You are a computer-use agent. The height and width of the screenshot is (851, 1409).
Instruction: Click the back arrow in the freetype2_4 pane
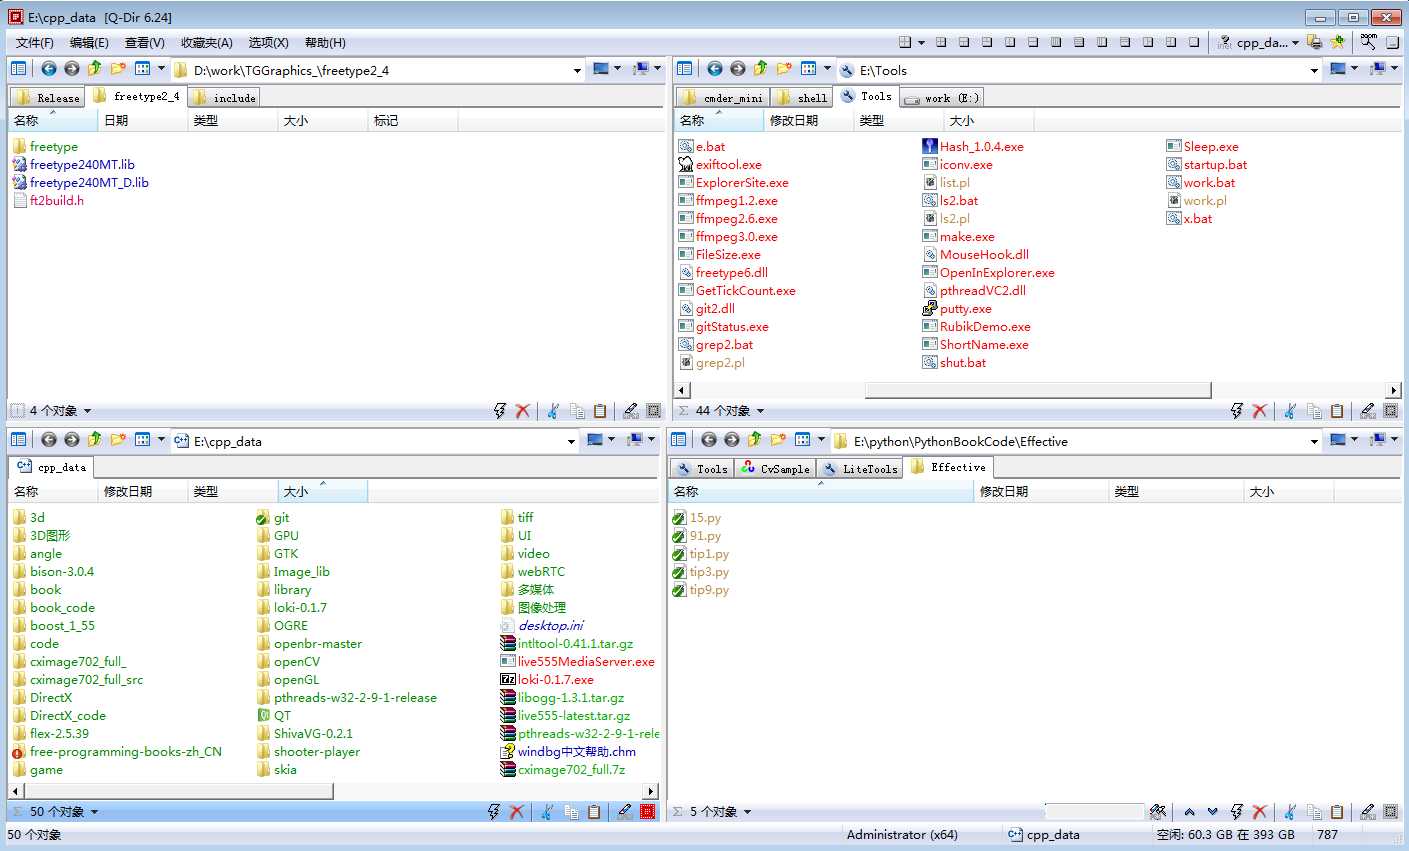click(49, 69)
